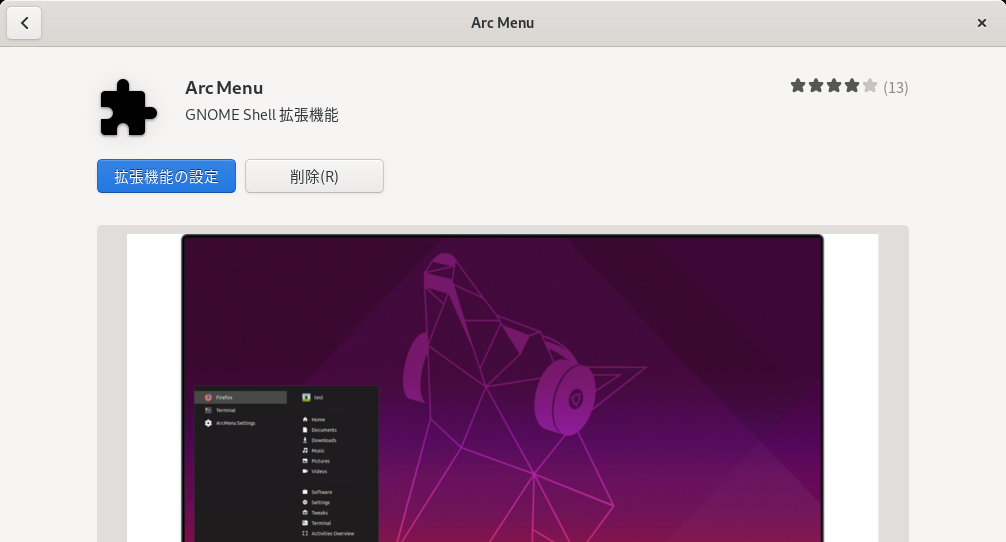Open the 拡張機能の設定 button
This screenshot has width=1006, height=542.
click(166, 176)
